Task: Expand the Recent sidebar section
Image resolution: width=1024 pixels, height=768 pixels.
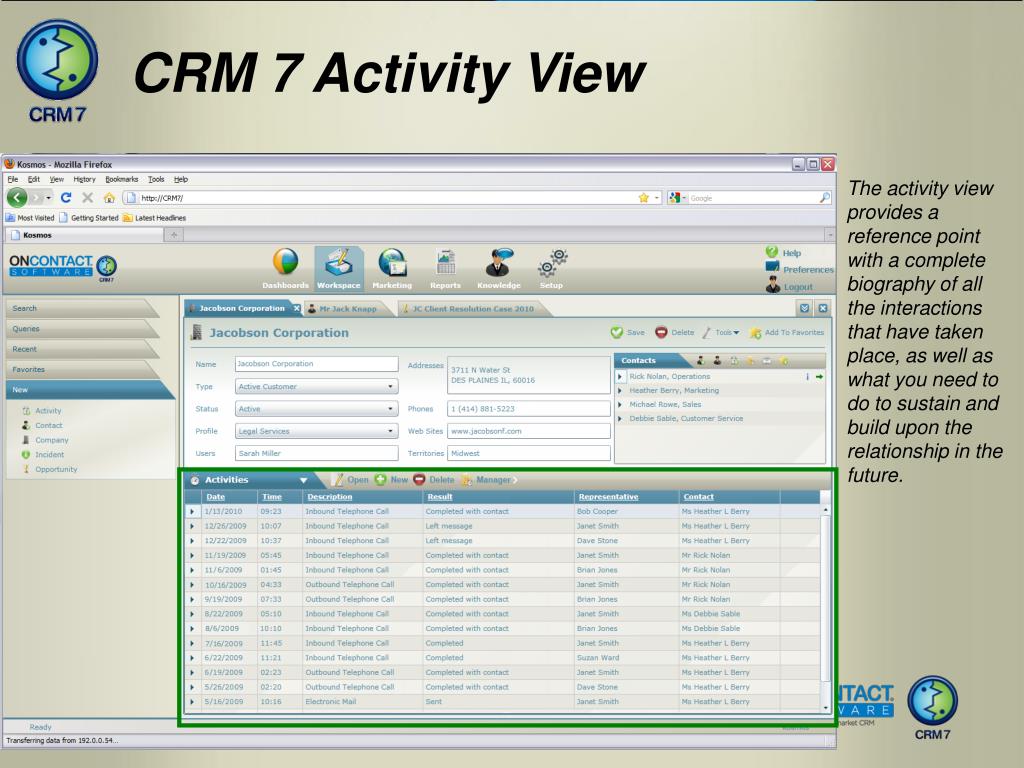Action: (82, 349)
